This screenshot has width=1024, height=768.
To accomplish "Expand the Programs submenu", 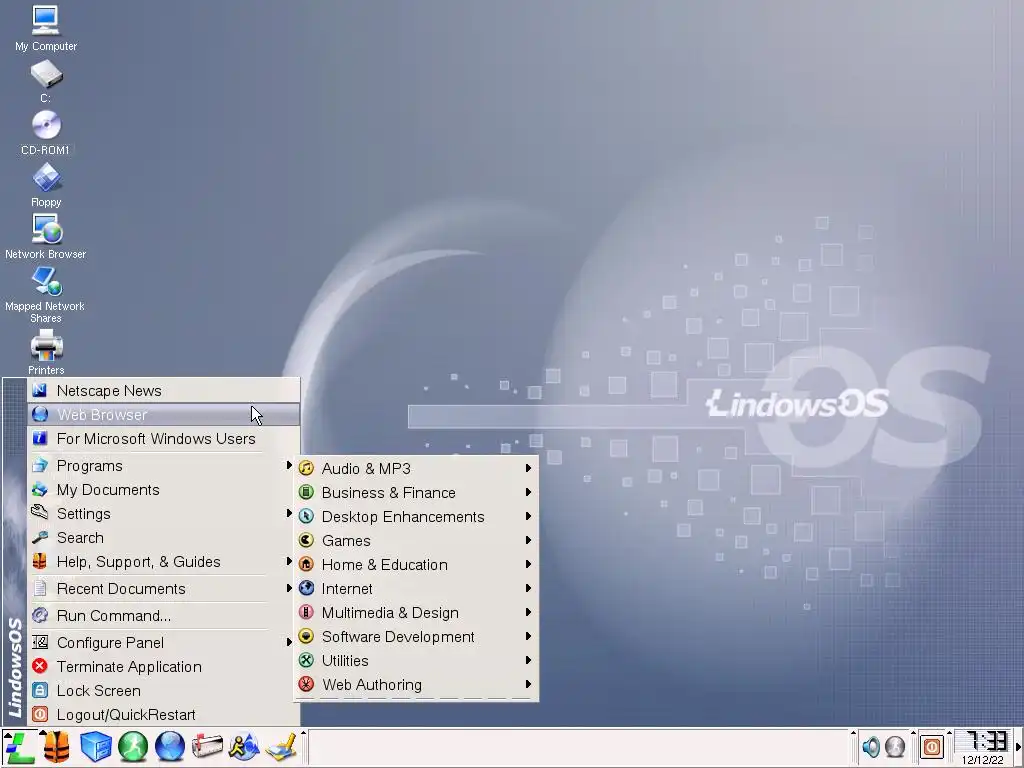I will [164, 466].
